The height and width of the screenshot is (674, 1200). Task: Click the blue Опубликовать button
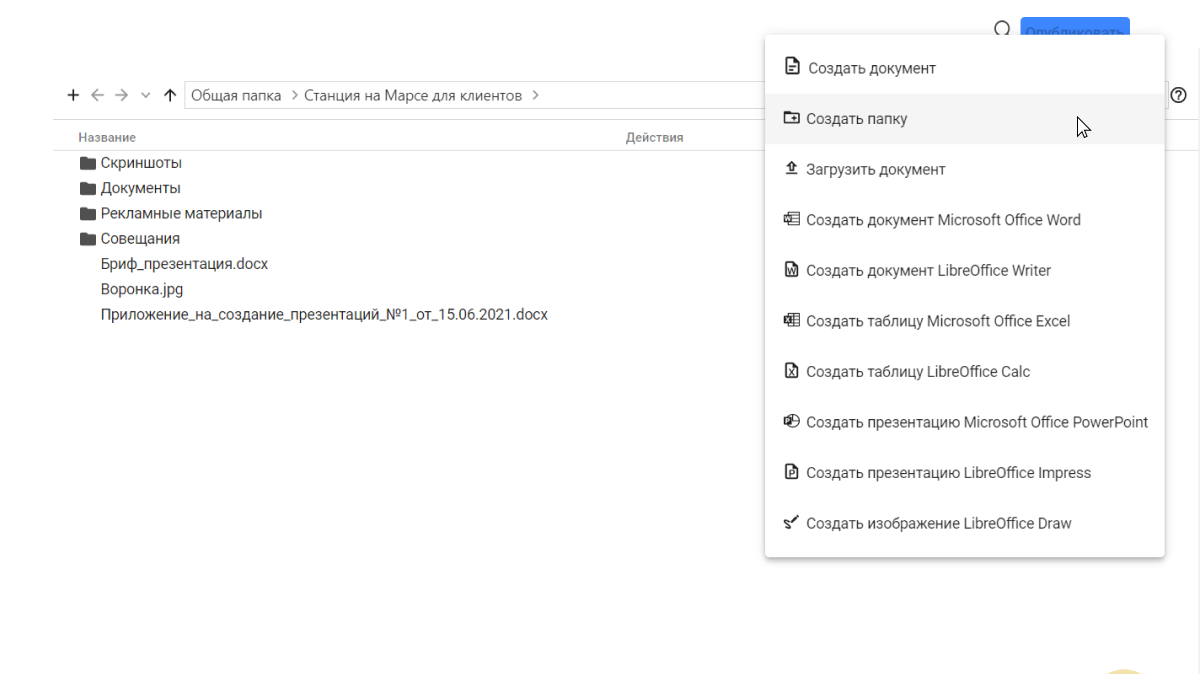point(1075,28)
